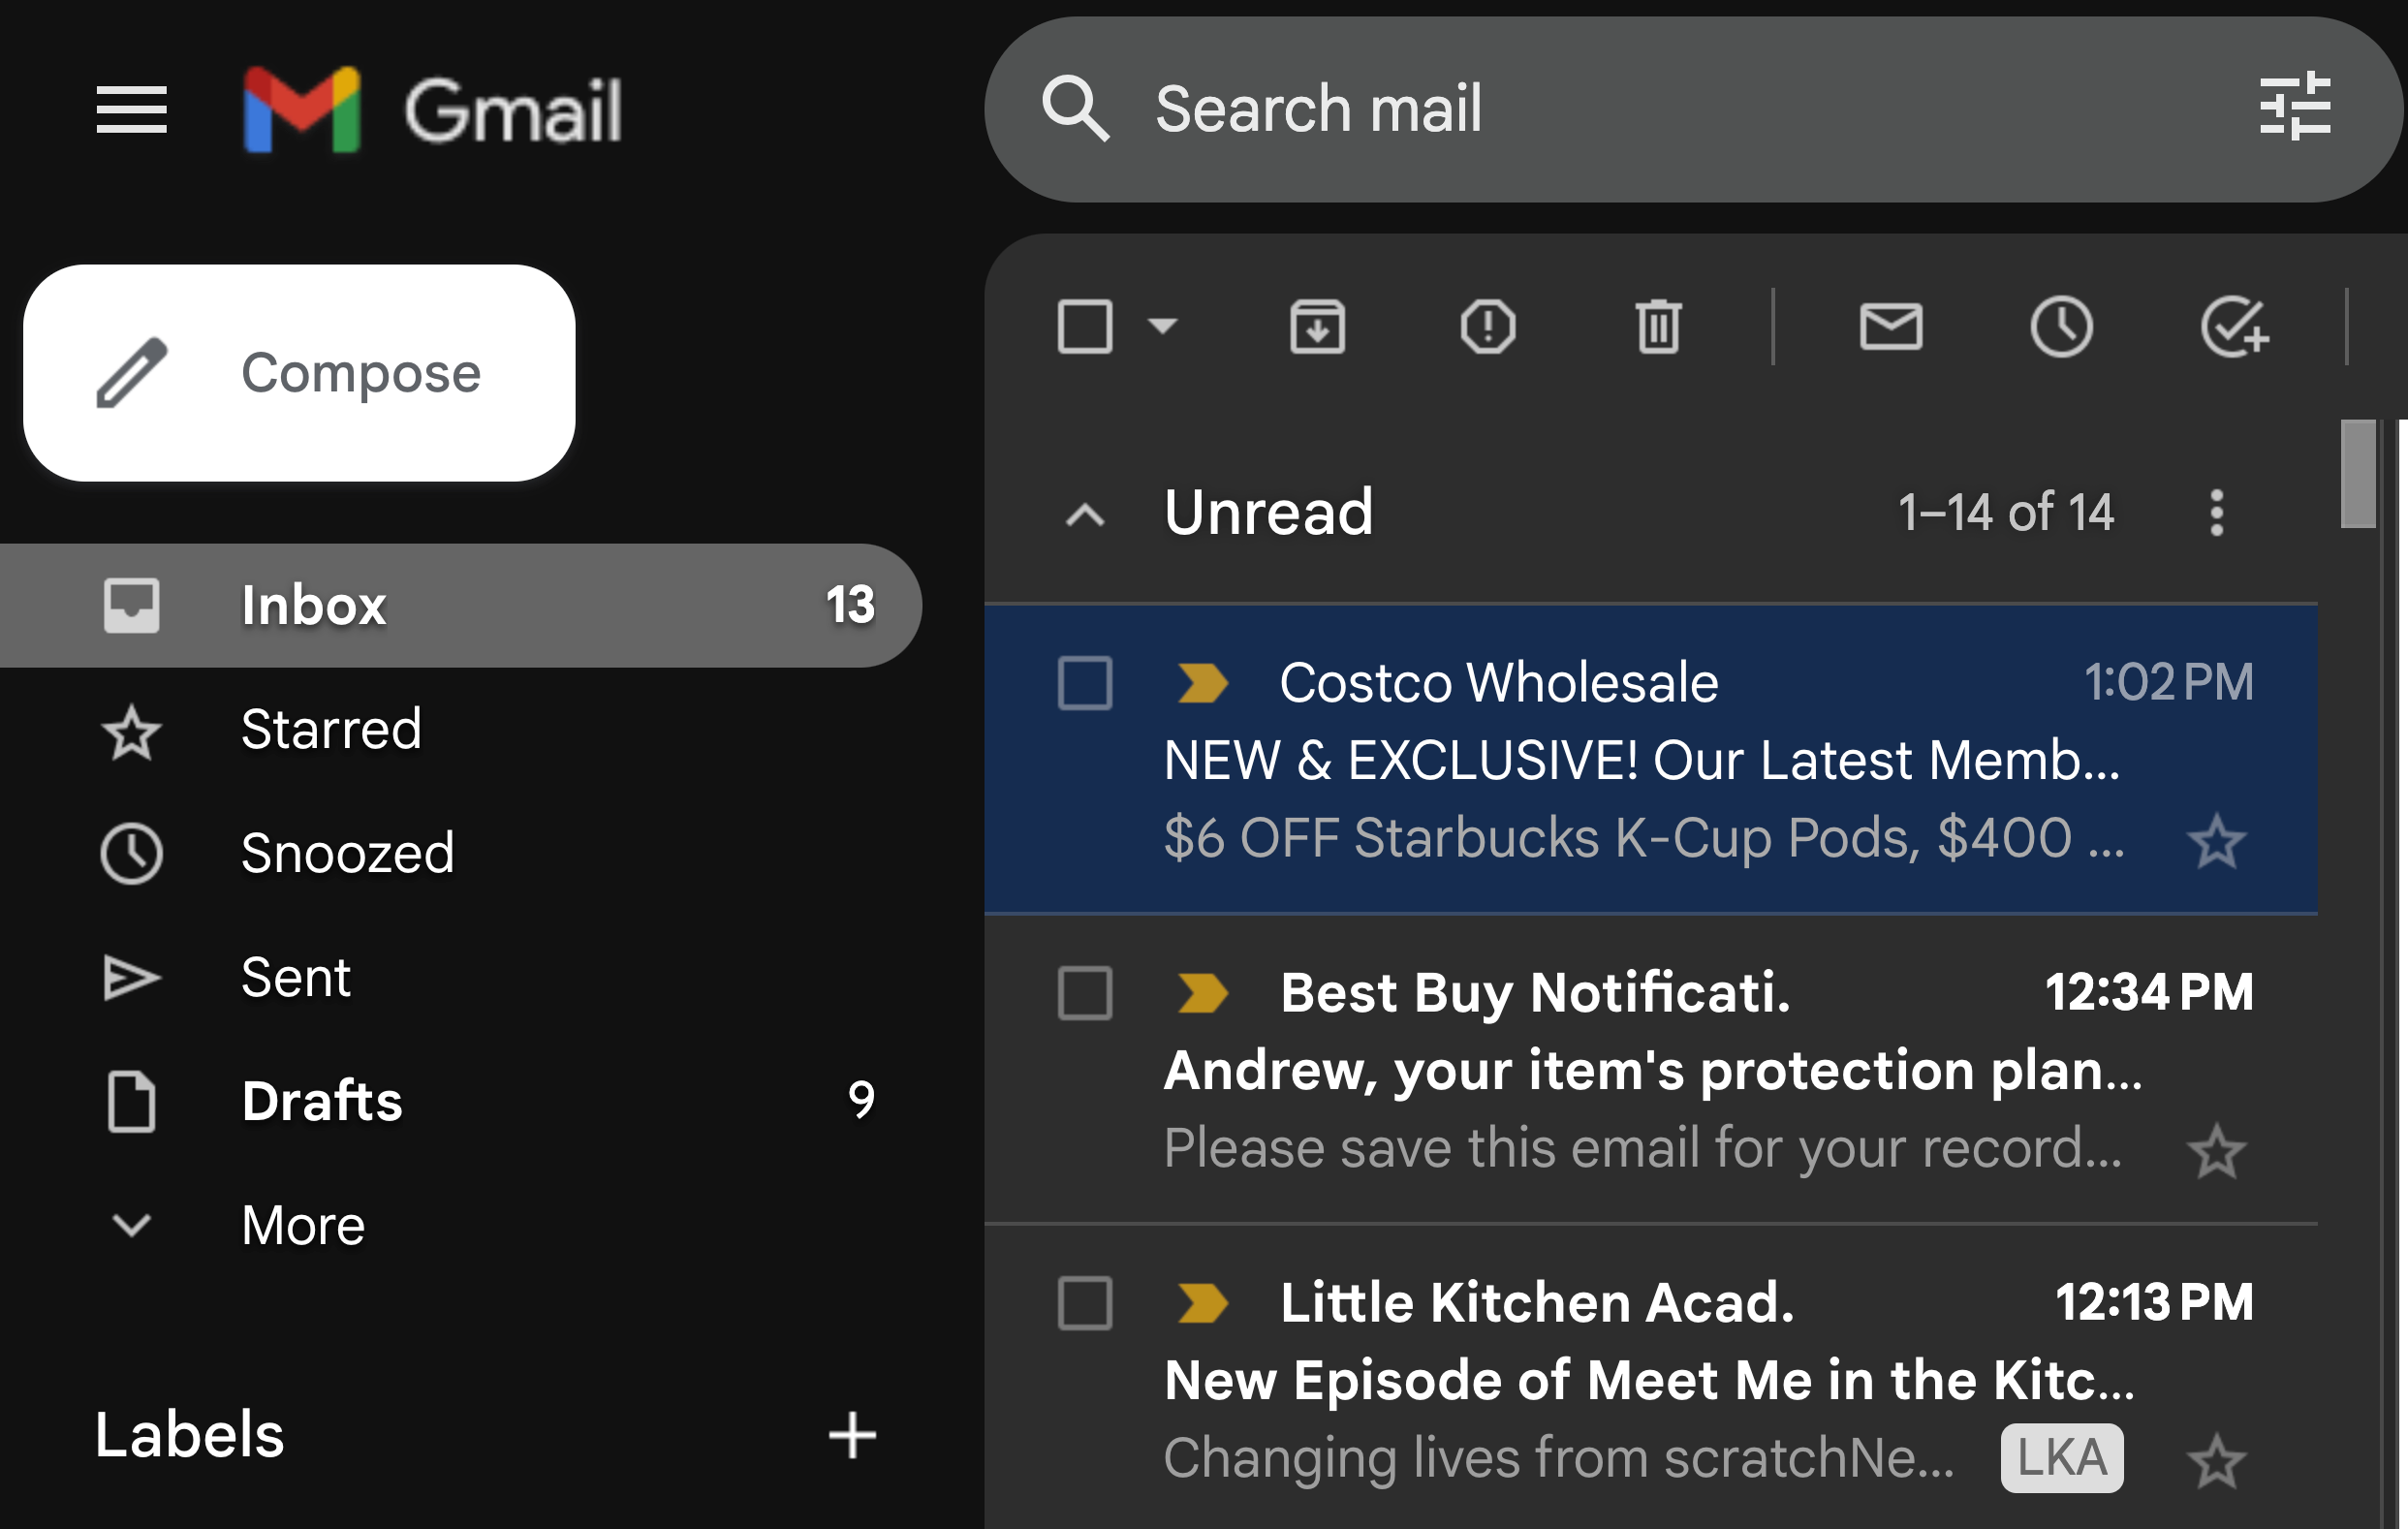Click the Compose button

click(299, 373)
